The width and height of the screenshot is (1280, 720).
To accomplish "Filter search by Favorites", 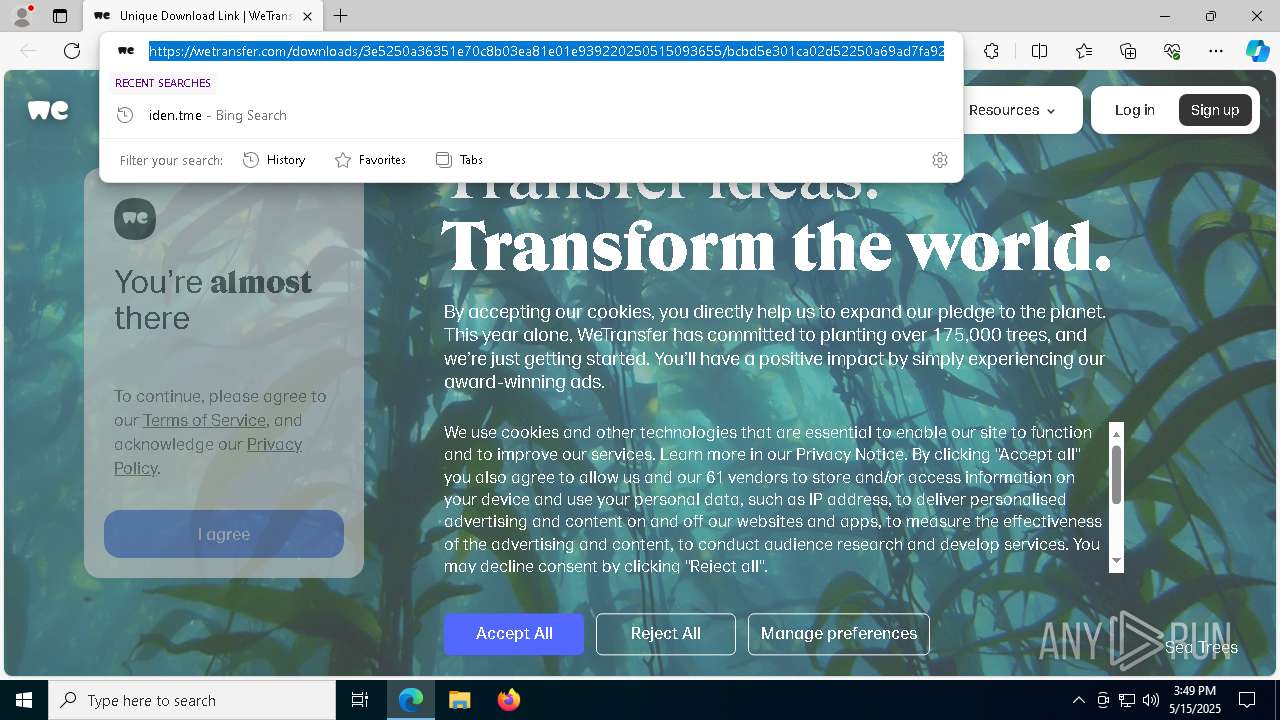I will click(x=370, y=160).
